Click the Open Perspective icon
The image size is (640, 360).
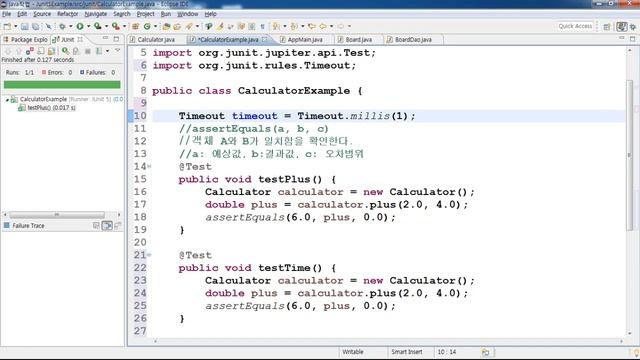coord(607,27)
